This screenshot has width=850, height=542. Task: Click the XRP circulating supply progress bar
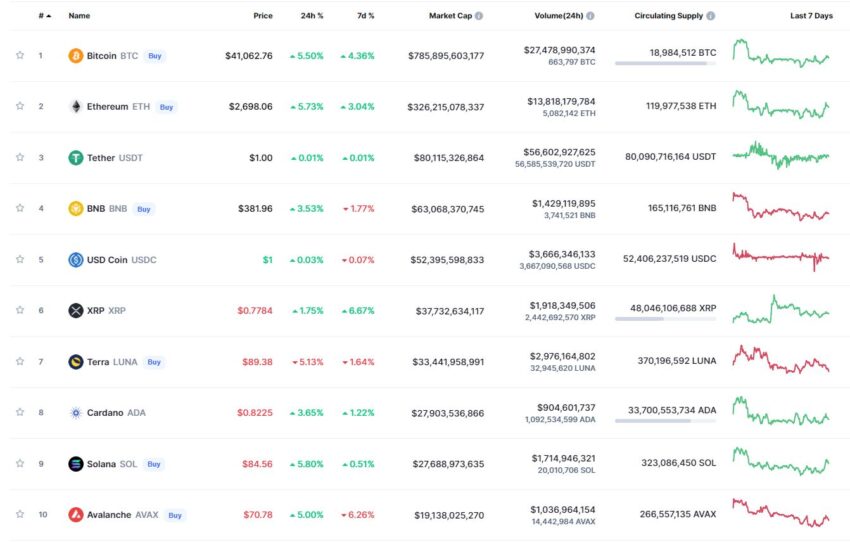coord(665,319)
